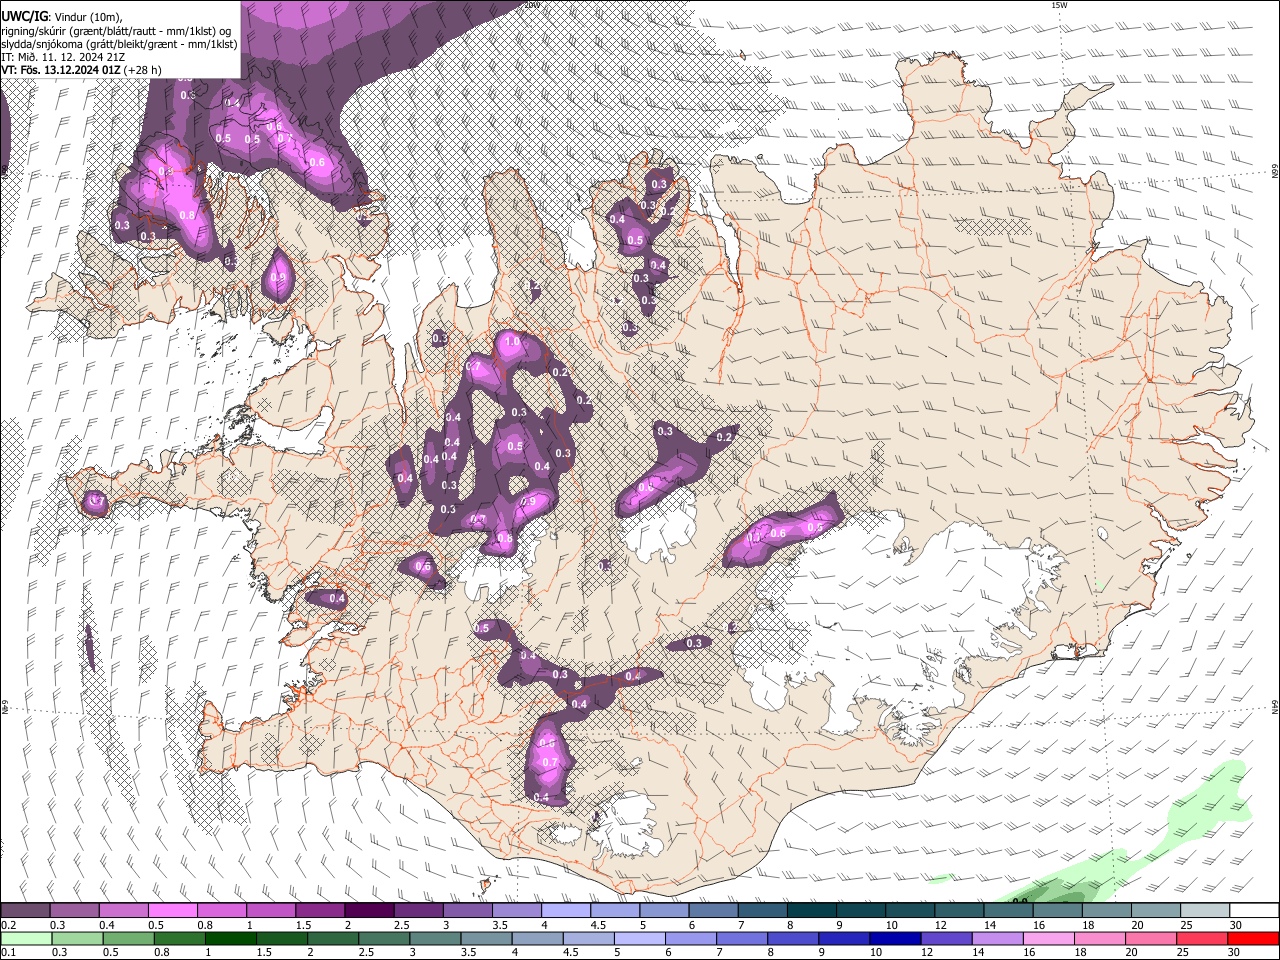Viewport: 1280px width, 960px height.
Task: Select the top-row legend swatch between 0.8 and 1
Action: [x=222, y=911]
